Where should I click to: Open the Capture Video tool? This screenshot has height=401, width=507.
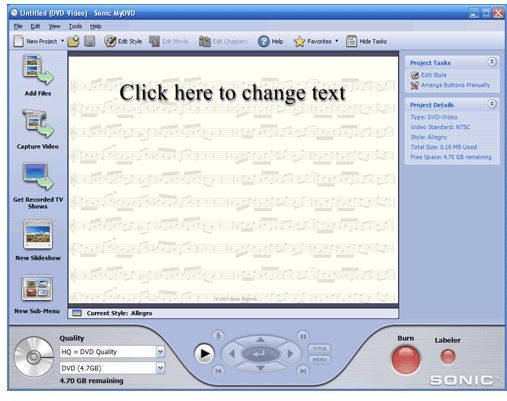coord(38,124)
